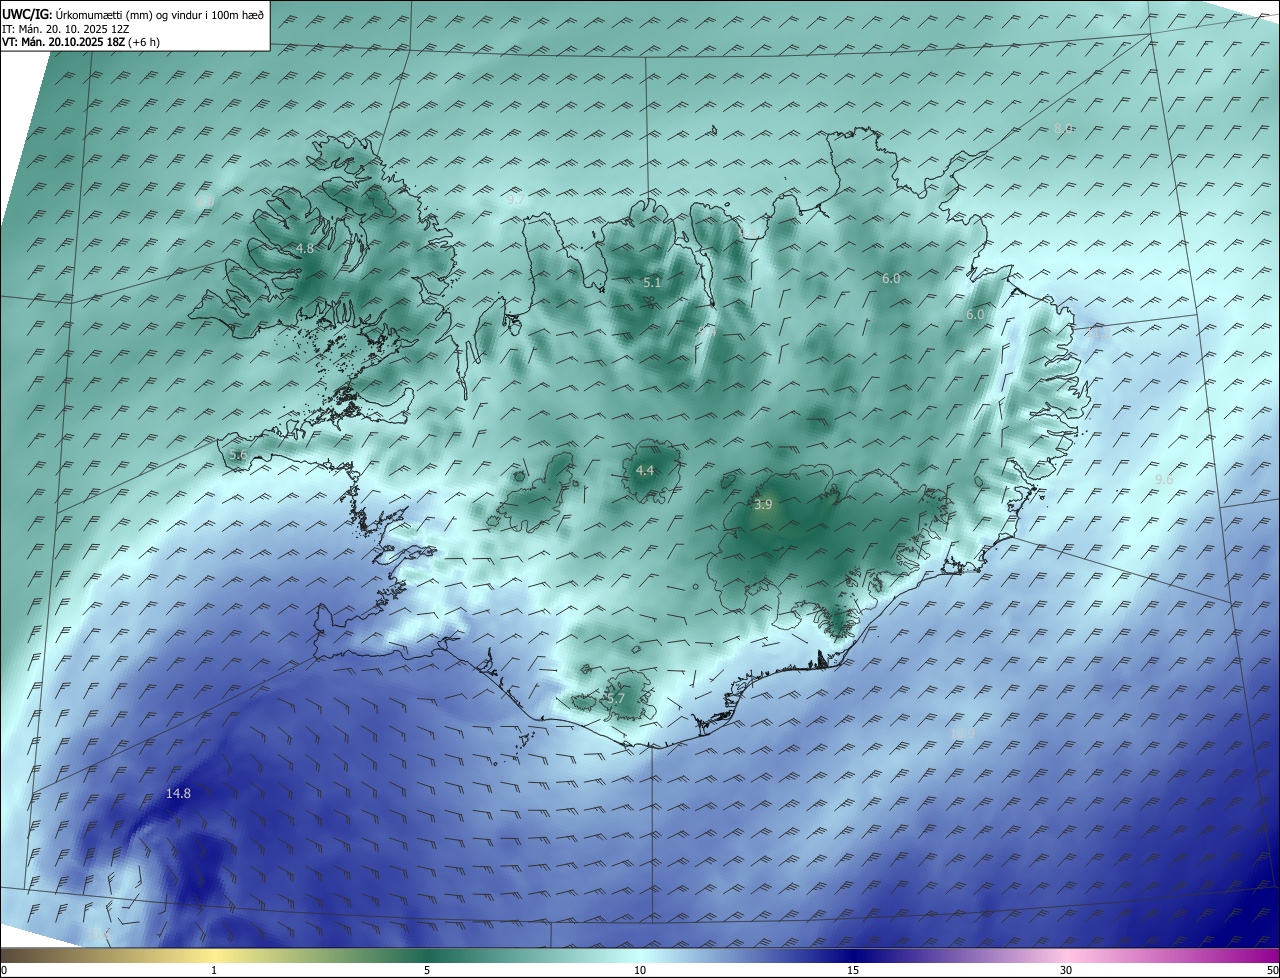Click the 9.6 value off the east coast
This screenshot has width=1280, height=978.
(x=1164, y=480)
